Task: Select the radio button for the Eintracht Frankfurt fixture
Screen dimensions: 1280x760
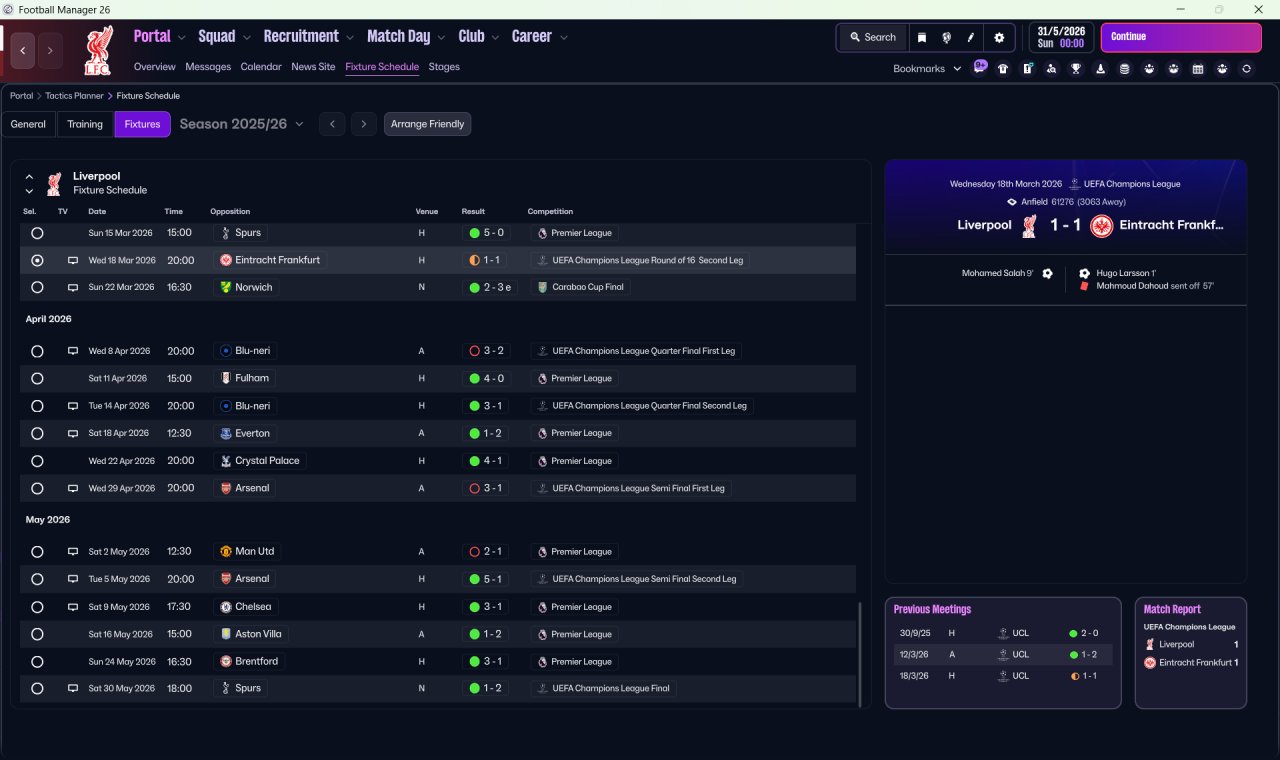Action: click(x=37, y=260)
